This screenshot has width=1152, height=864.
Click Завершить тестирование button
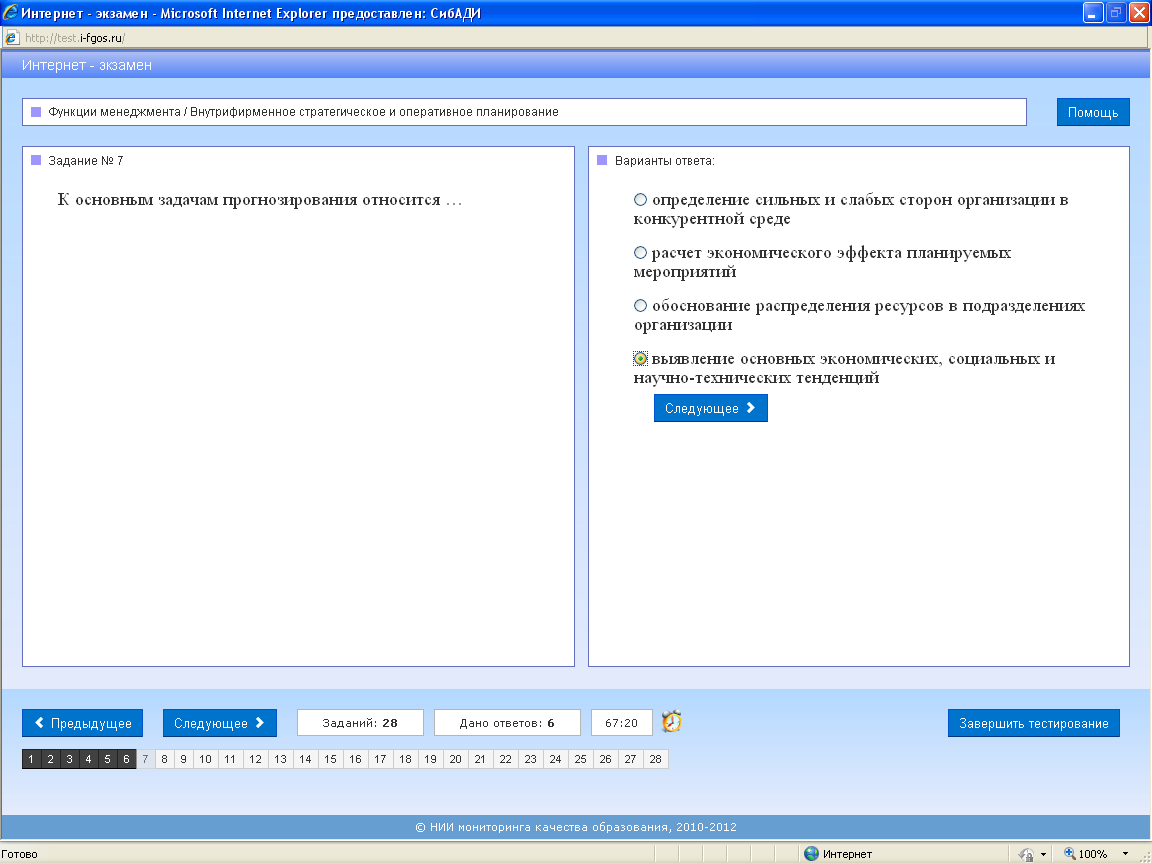coord(1034,723)
